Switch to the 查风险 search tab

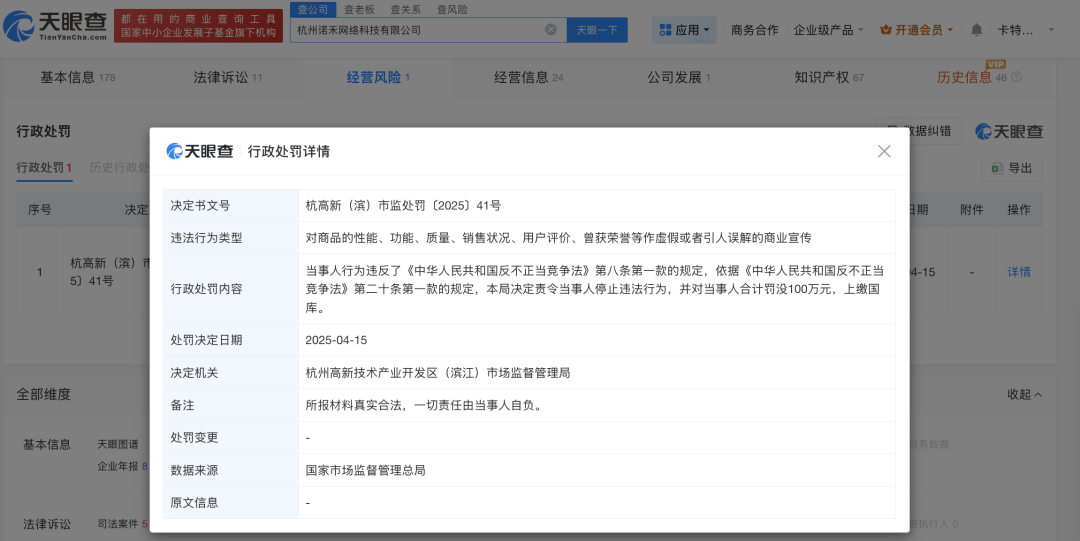coord(451,8)
